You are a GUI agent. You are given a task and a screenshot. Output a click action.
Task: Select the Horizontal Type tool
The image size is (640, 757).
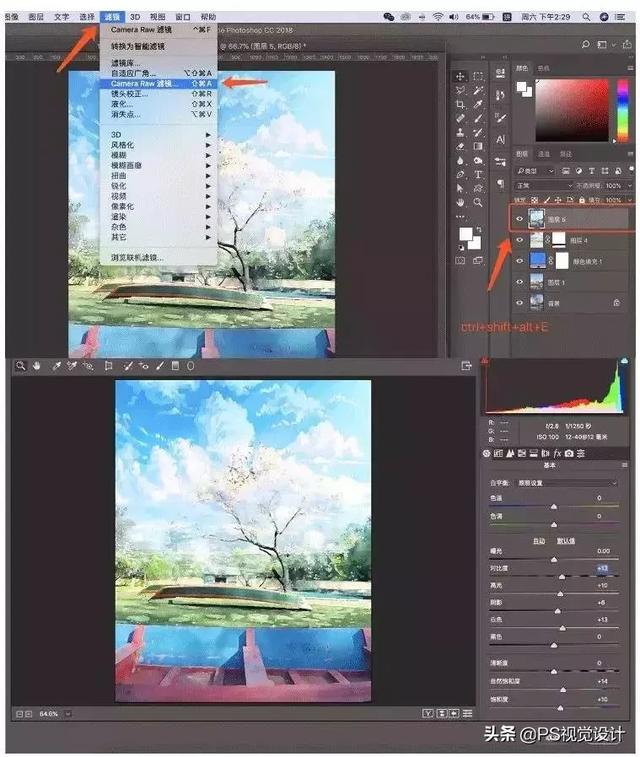pyautogui.click(x=478, y=174)
